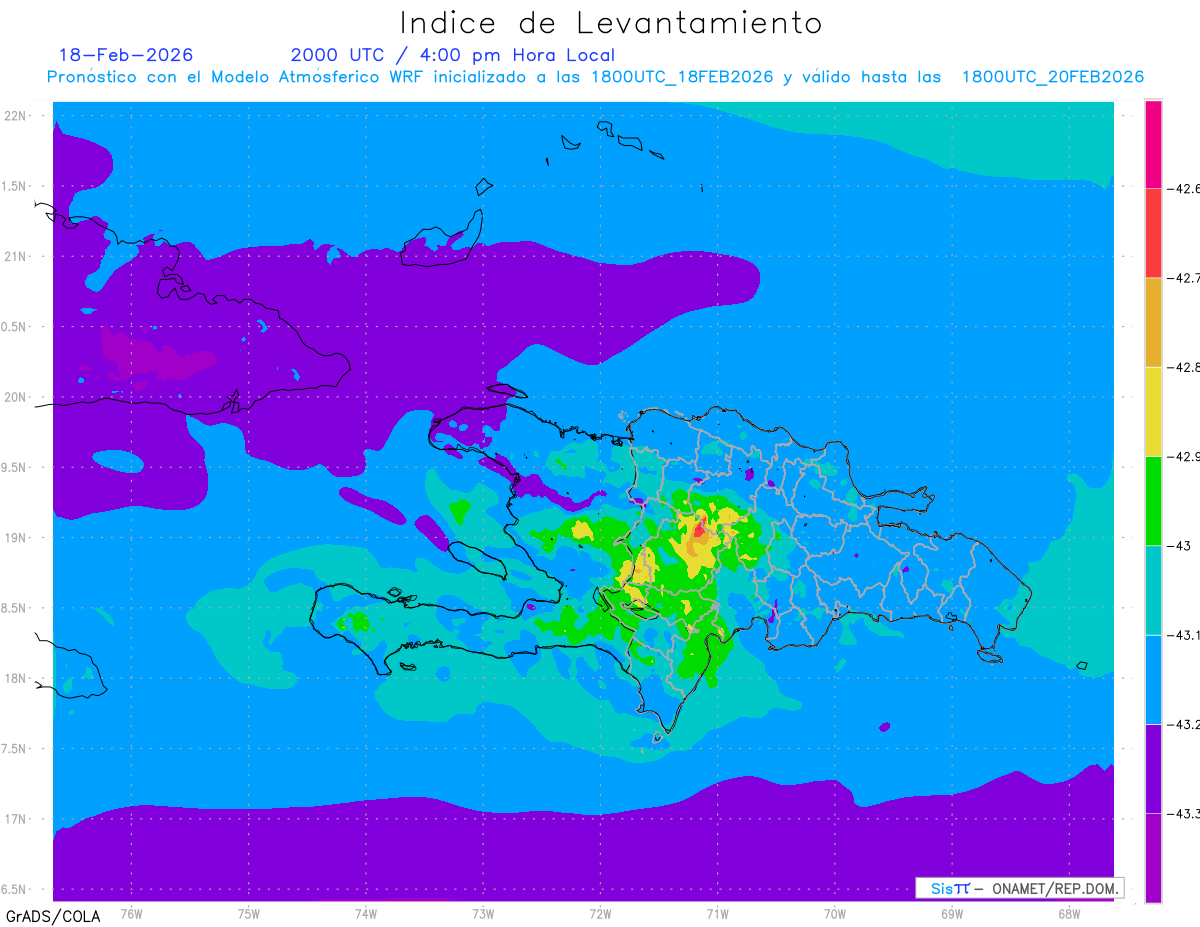The image size is (1200, 927).
Task: Click the 'ONAMET/REP.DOM.' label box
Action: (1019, 888)
